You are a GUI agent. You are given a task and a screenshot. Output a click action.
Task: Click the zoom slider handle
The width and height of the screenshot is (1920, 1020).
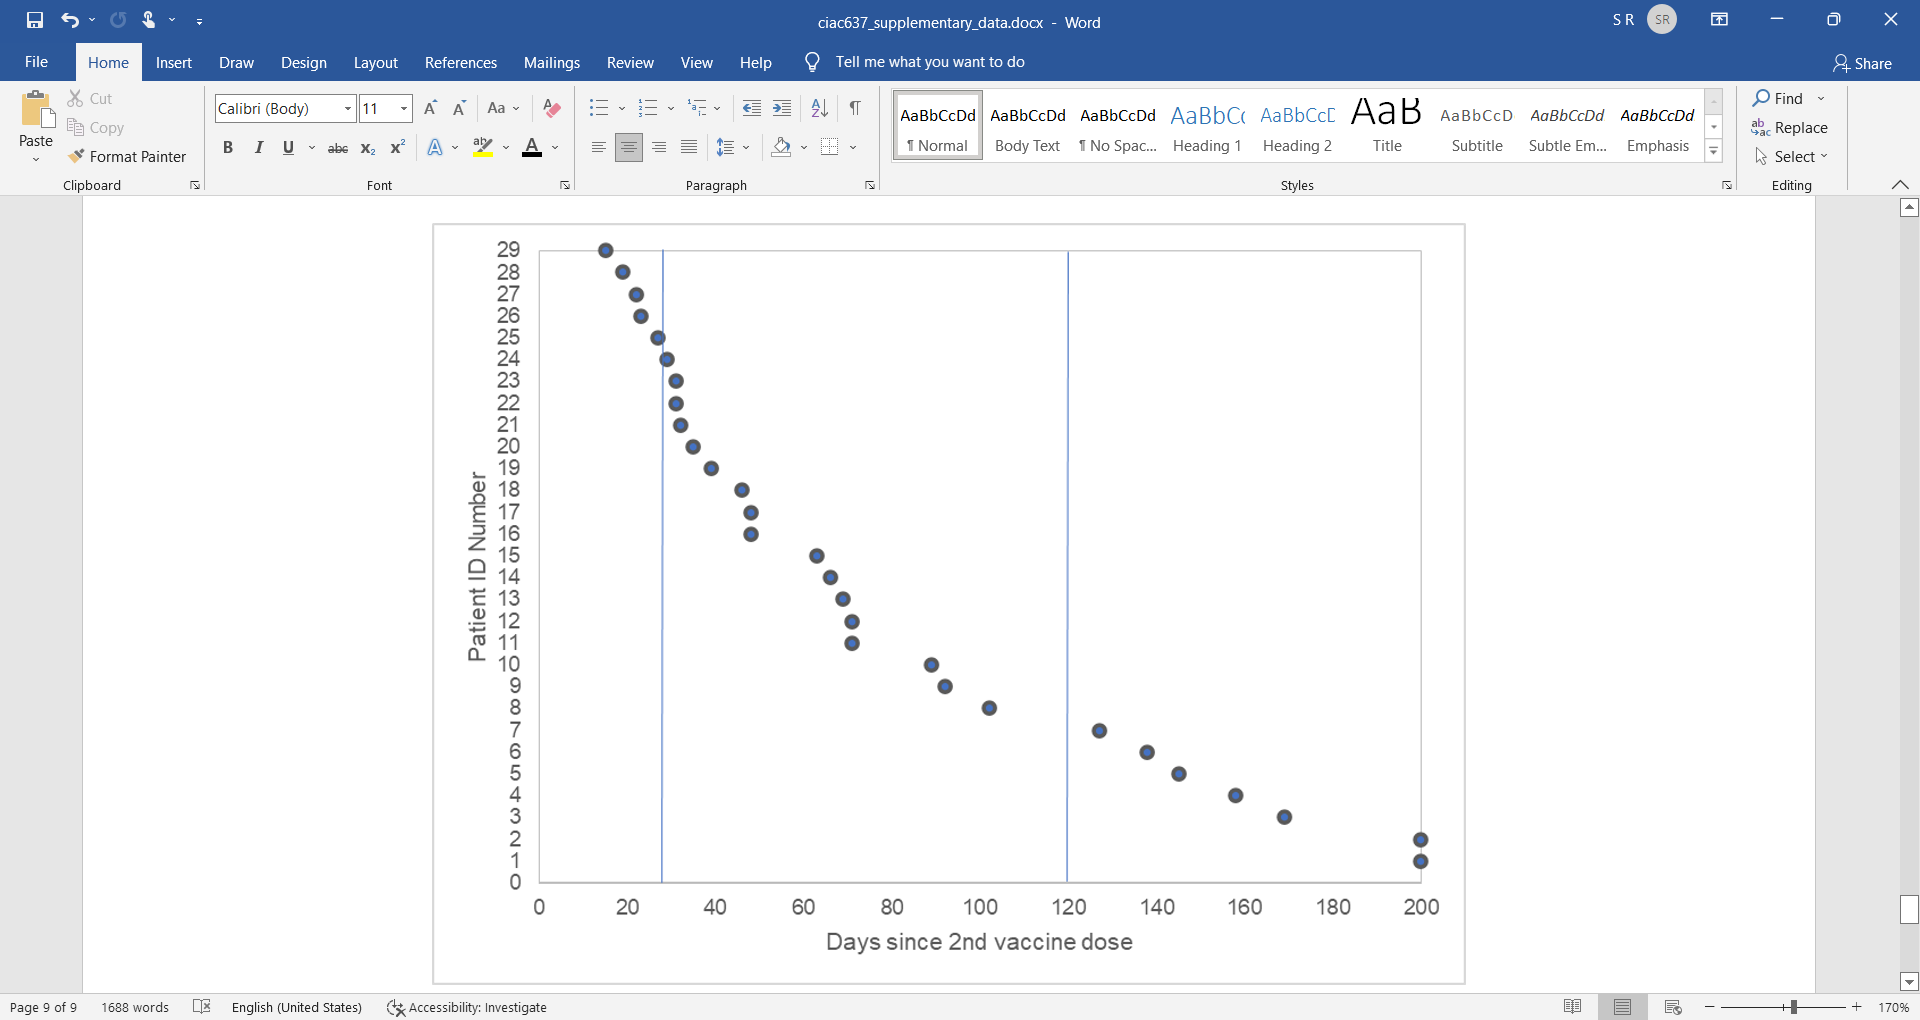[1793, 1007]
